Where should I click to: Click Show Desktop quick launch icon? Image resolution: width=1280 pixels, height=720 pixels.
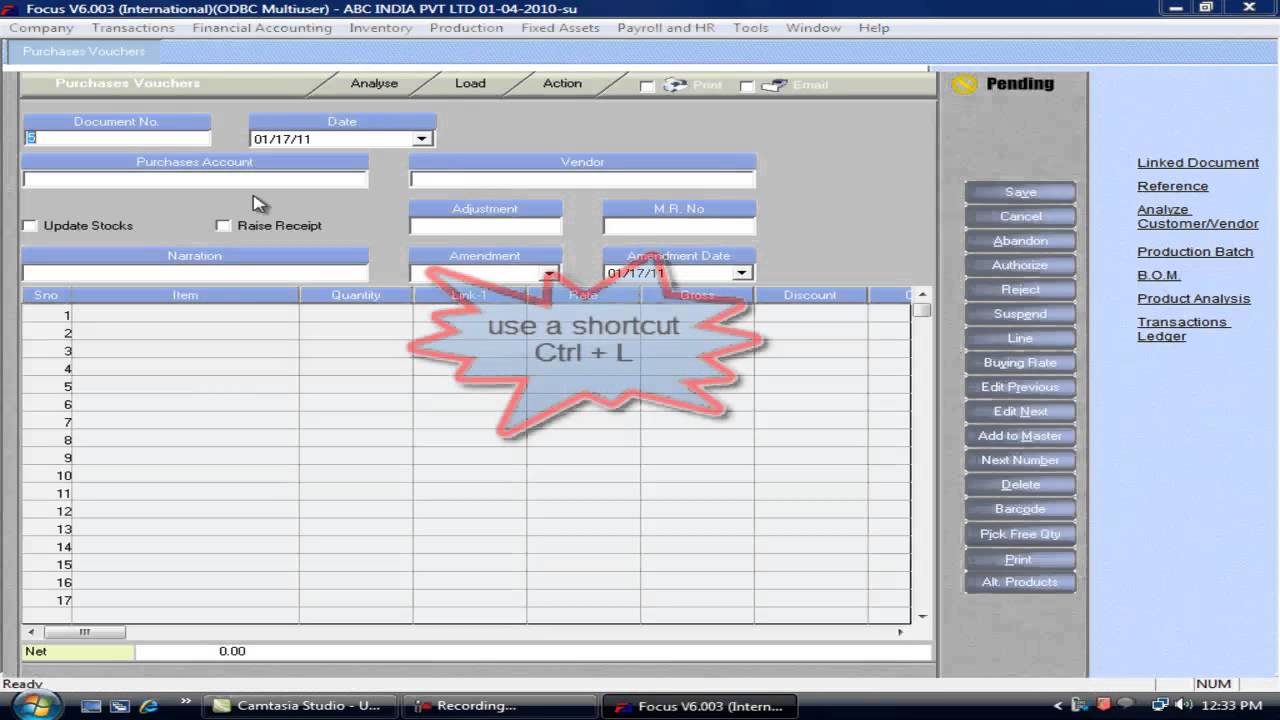(91, 706)
